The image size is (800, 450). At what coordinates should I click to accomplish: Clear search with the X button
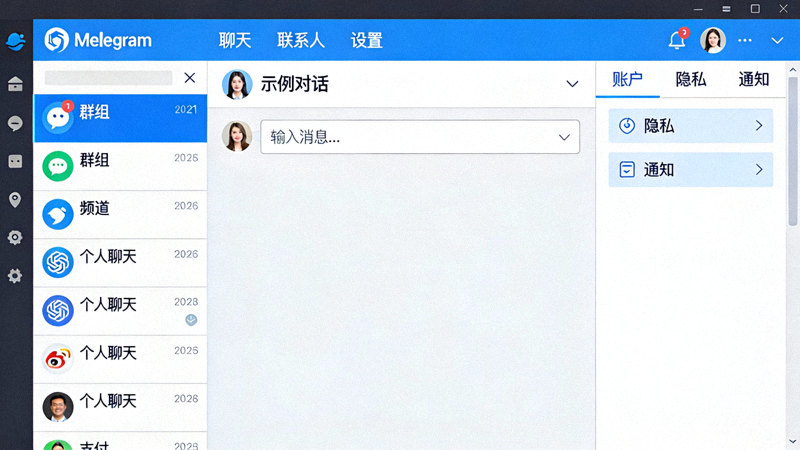coord(190,78)
